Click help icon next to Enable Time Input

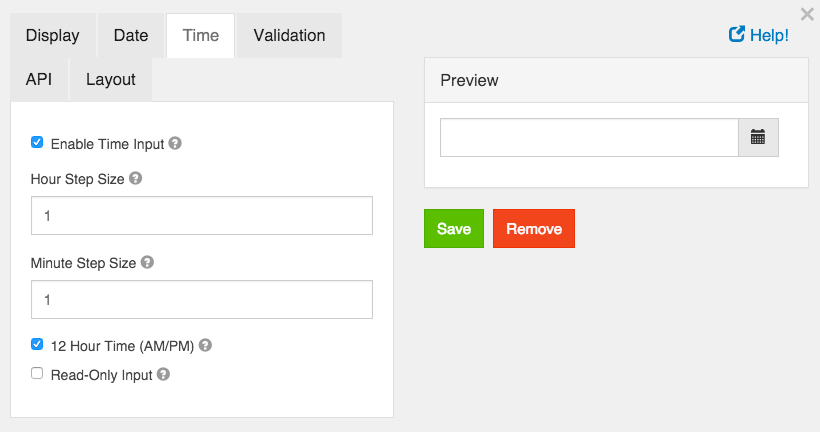[175, 144]
